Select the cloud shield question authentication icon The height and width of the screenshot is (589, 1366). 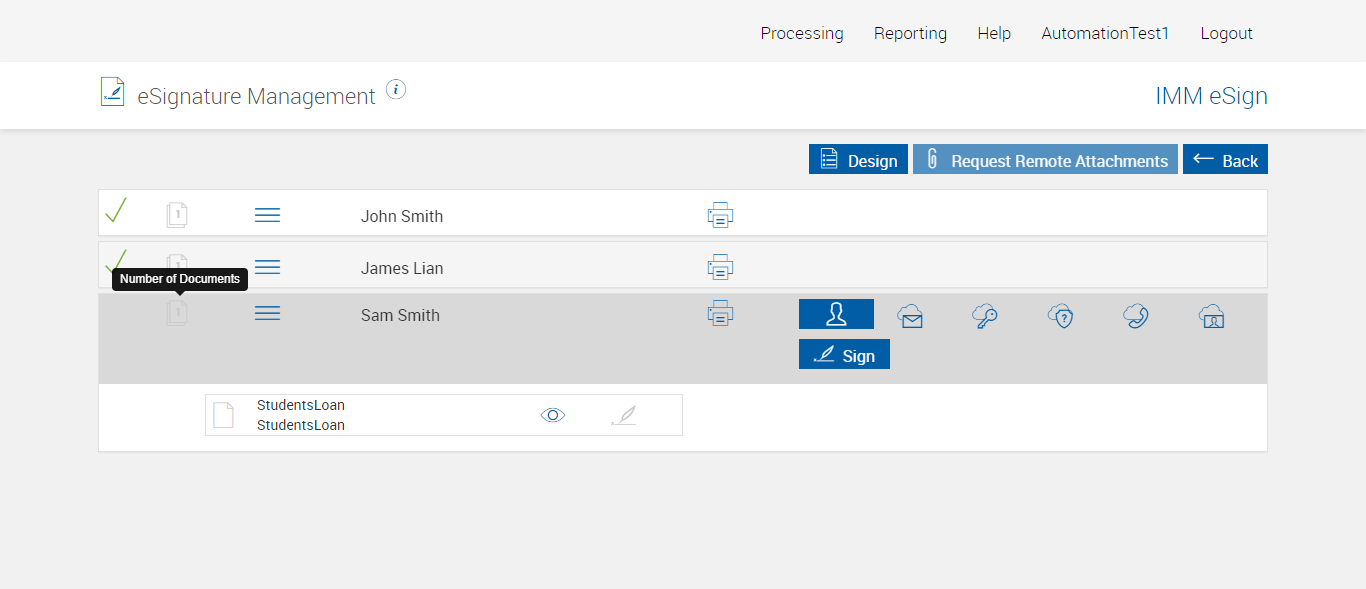click(x=1060, y=317)
